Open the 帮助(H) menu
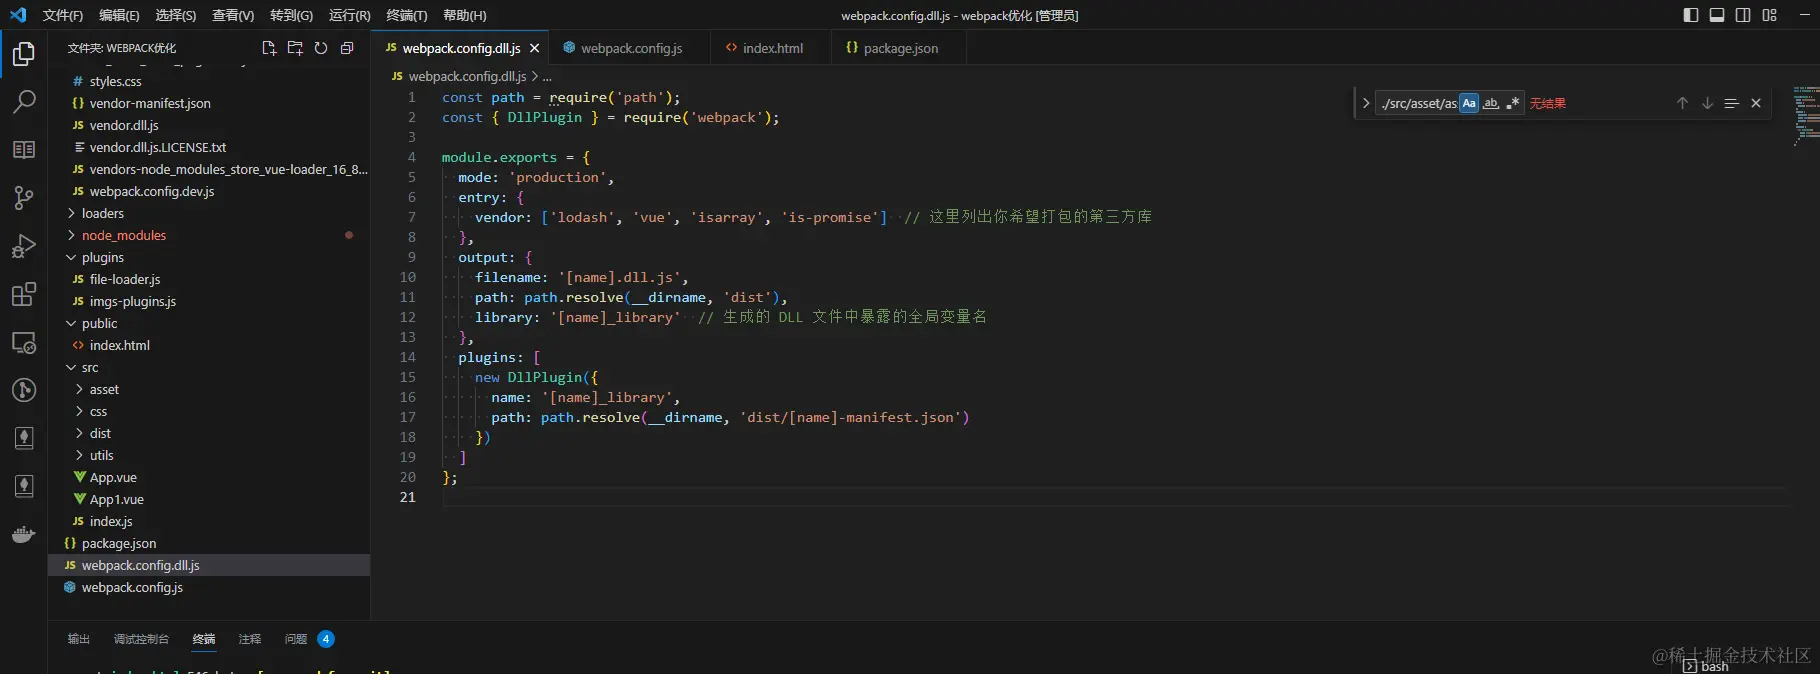The width and height of the screenshot is (1820, 674). [x=465, y=15]
